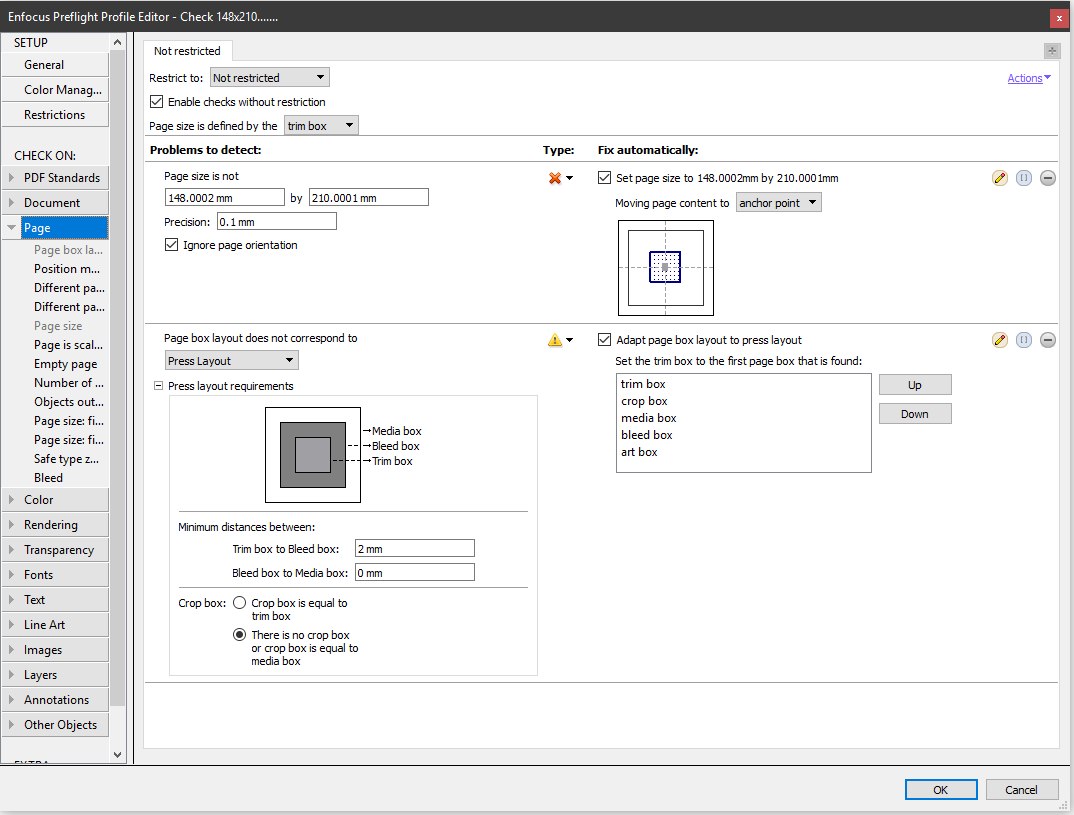Click the brackets variable icon for page size check

(1024, 178)
